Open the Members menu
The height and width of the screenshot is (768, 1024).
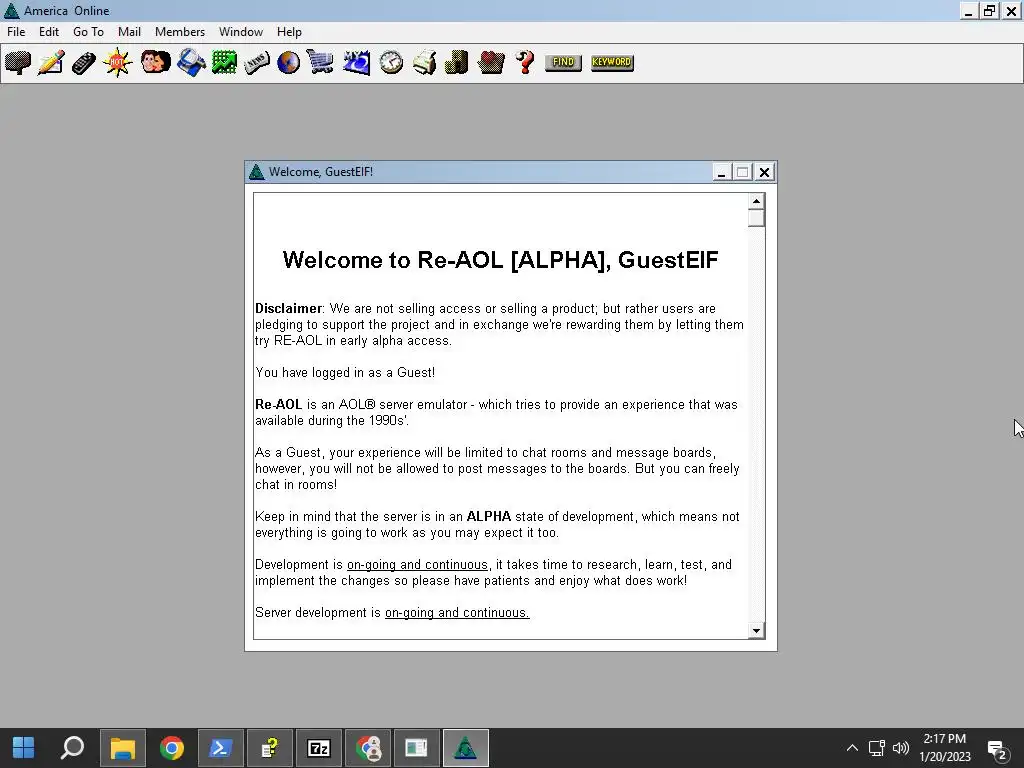(180, 32)
